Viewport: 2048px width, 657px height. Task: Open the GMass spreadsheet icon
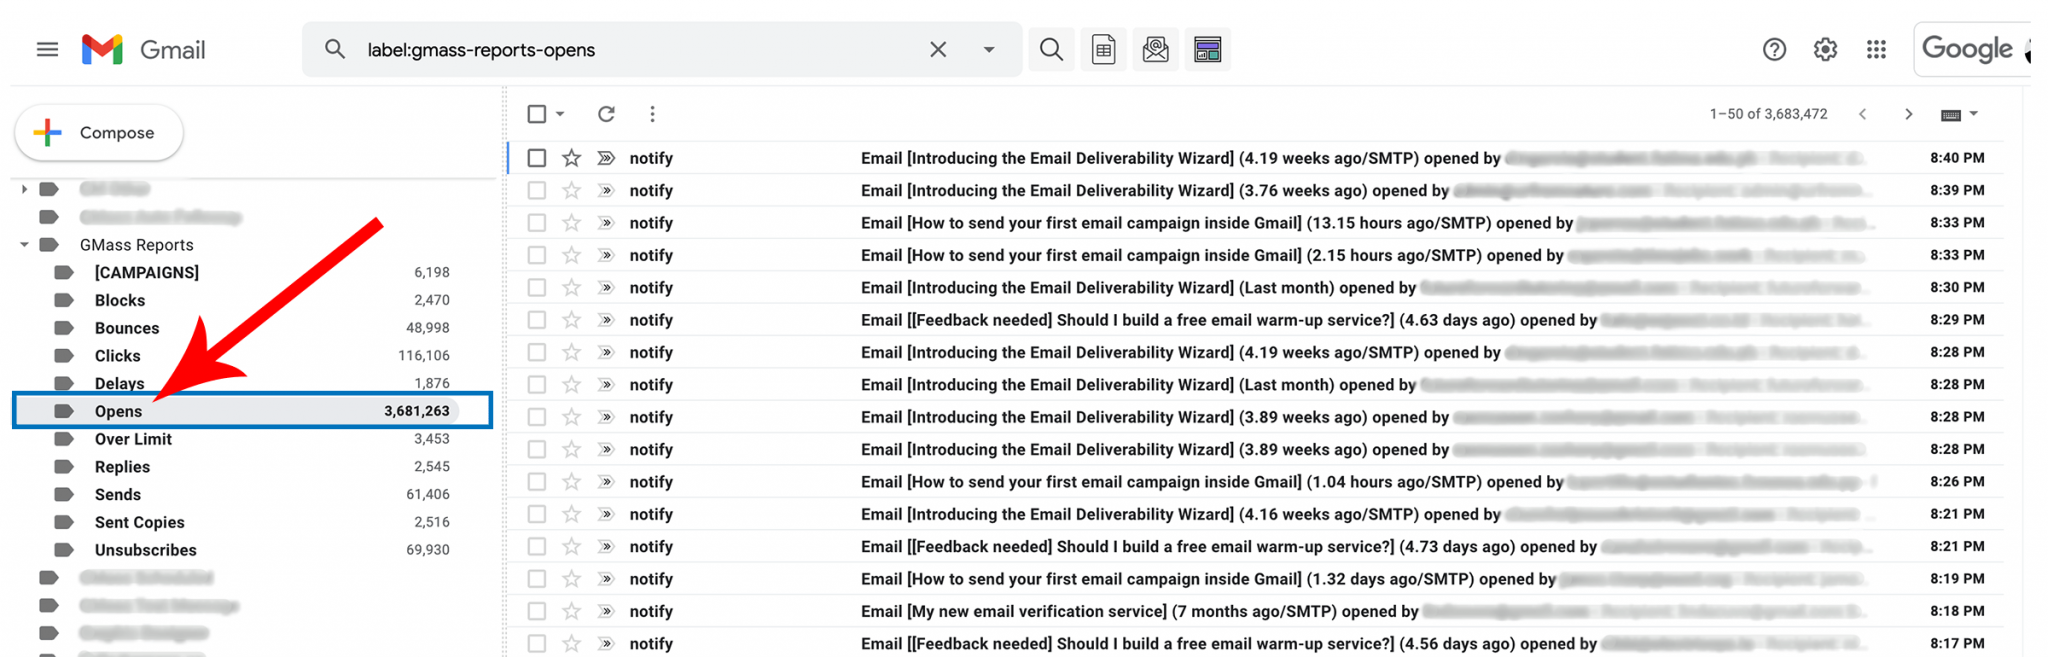[x=1103, y=49]
